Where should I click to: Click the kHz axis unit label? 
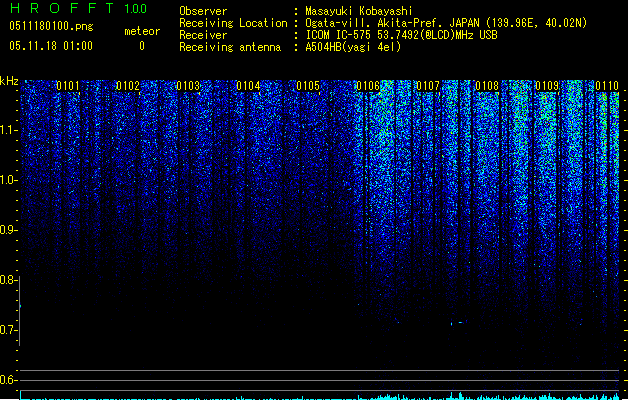(9, 81)
